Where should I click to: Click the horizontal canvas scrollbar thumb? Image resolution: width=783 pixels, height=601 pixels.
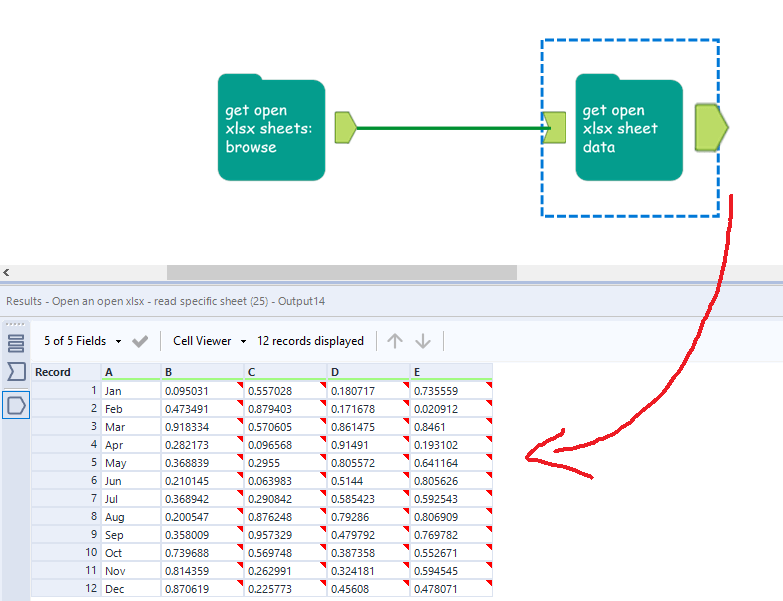click(x=341, y=272)
